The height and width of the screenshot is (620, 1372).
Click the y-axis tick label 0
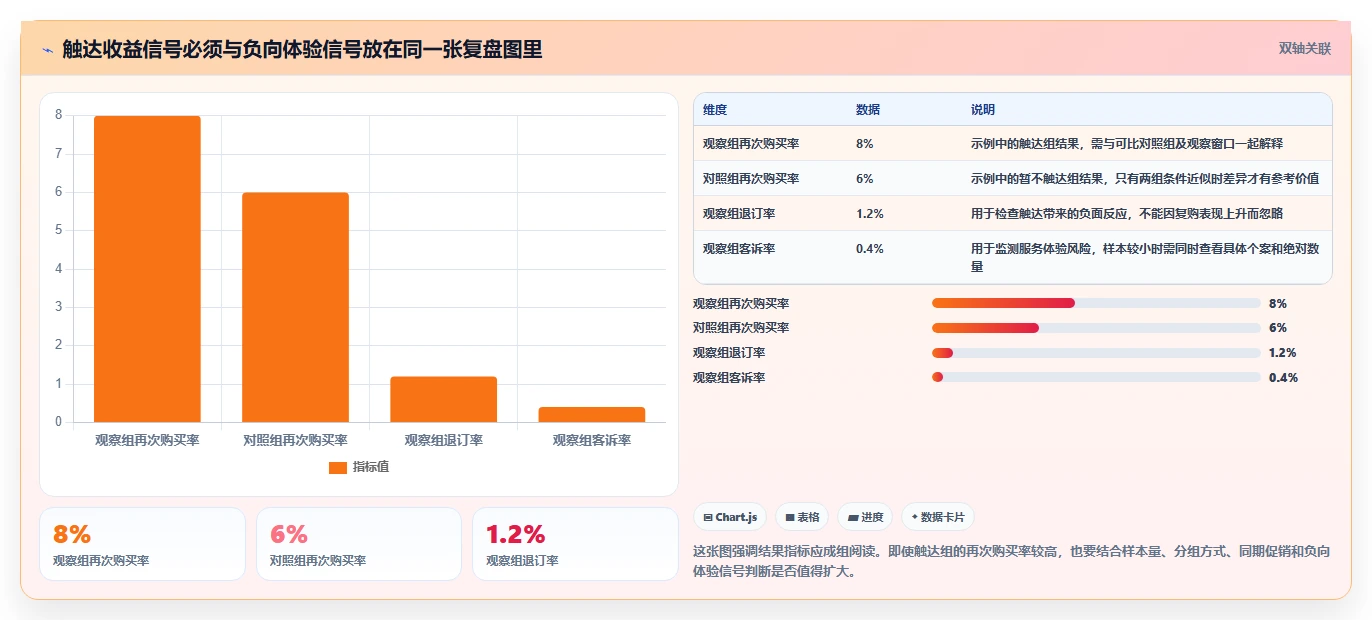58,422
